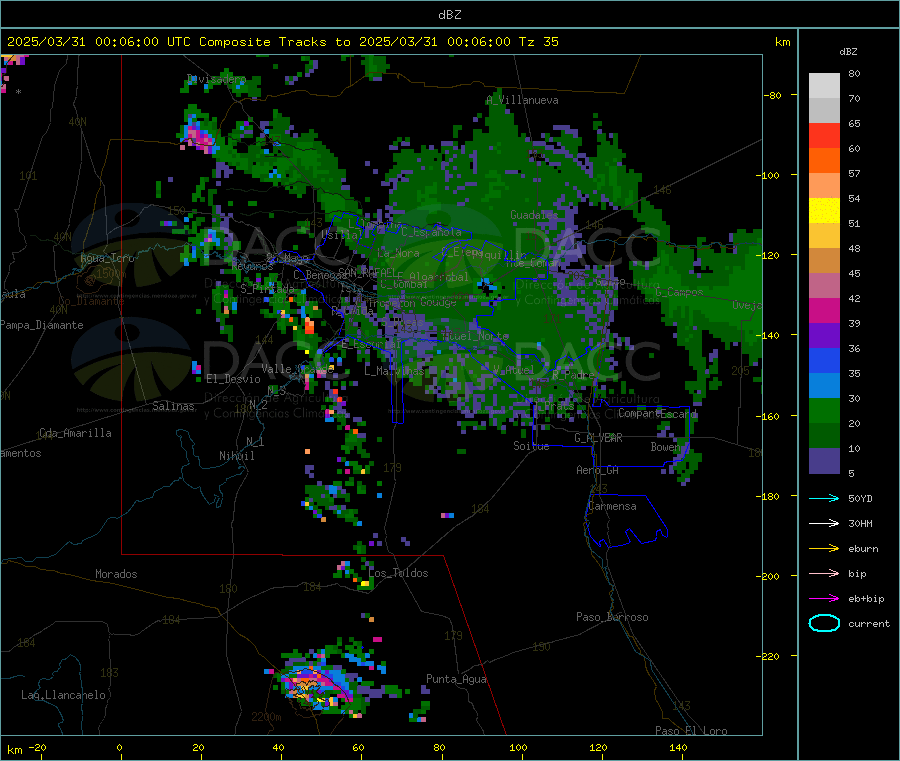Click the 'El_Desvio' place label
900x761 pixels.
pos(233,379)
